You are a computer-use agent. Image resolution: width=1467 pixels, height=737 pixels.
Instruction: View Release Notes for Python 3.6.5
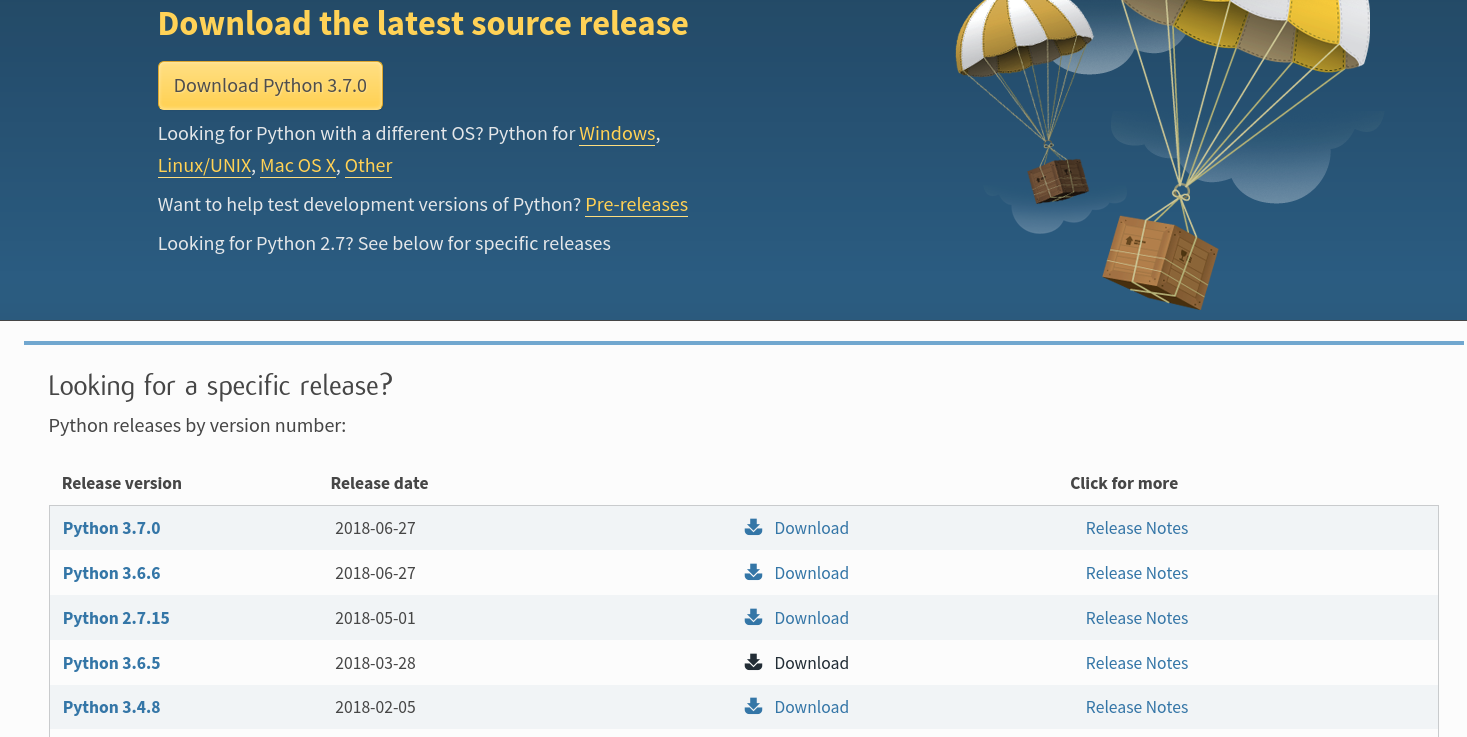click(1137, 663)
